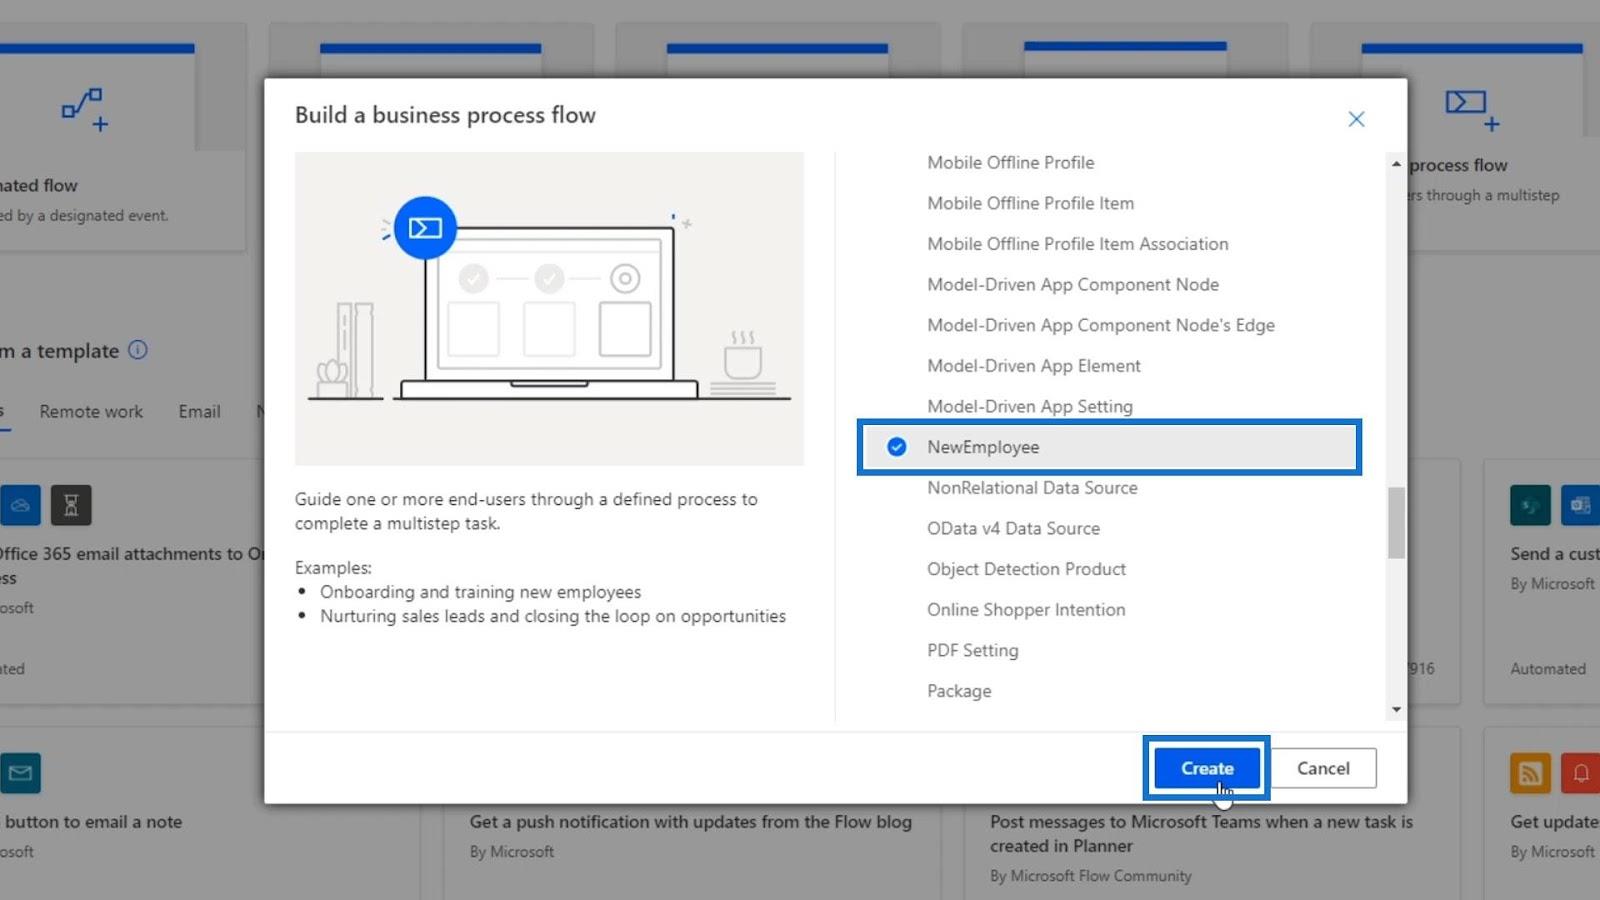Open the push notification Flow blog template
The width and height of the screenshot is (1600, 900).
691,822
